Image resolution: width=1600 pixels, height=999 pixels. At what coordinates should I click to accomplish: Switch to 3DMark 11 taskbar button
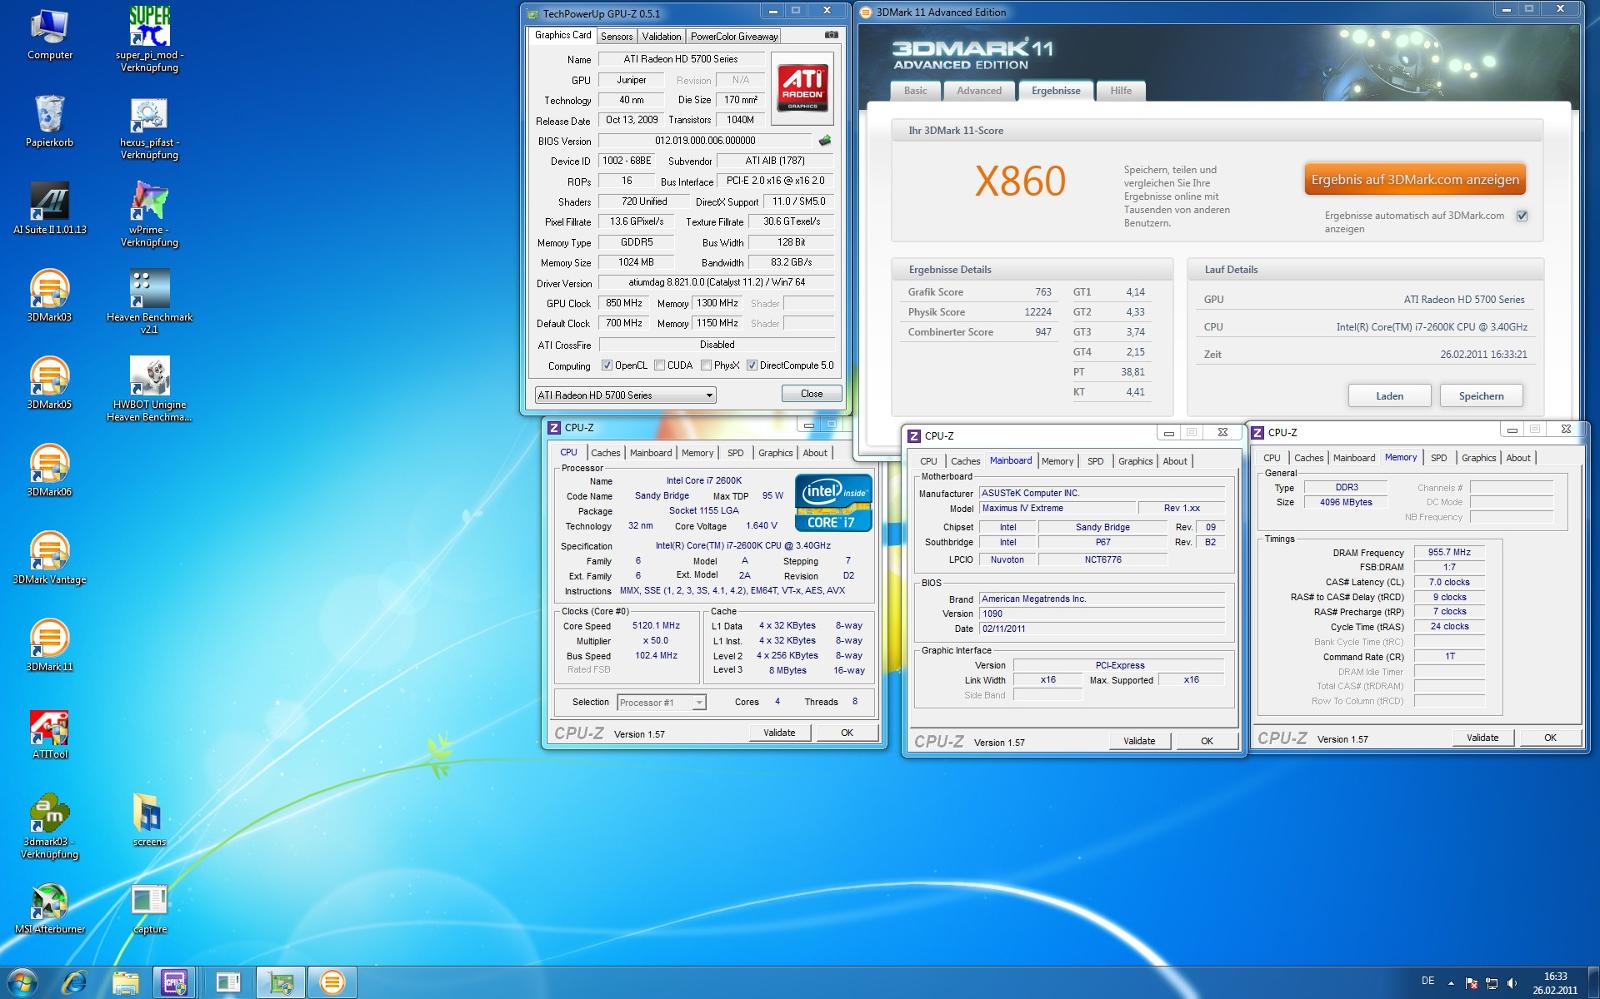[x=331, y=982]
